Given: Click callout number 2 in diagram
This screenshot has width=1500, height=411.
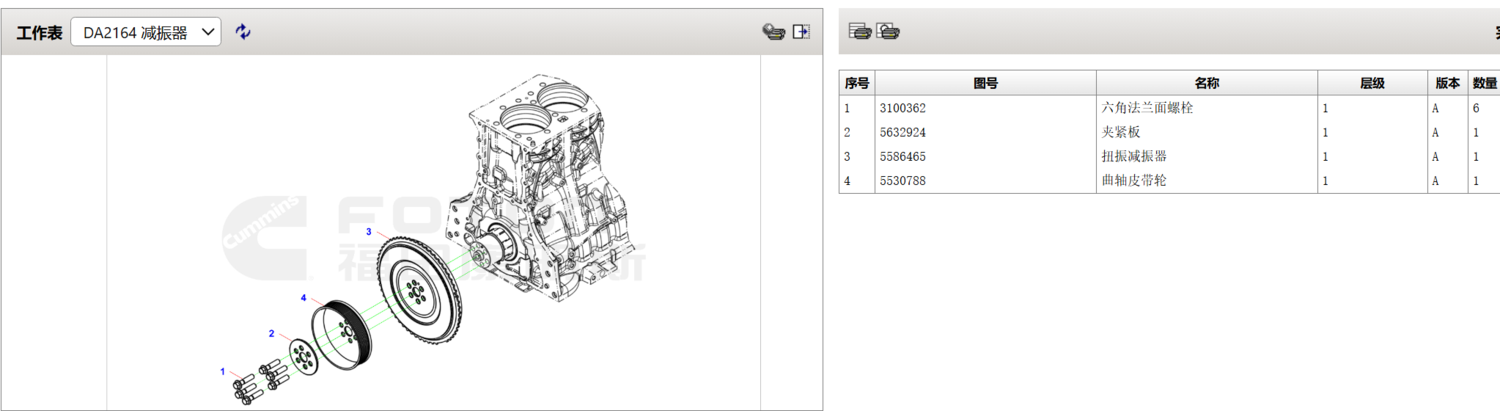Looking at the screenshot, I should 271,333.
